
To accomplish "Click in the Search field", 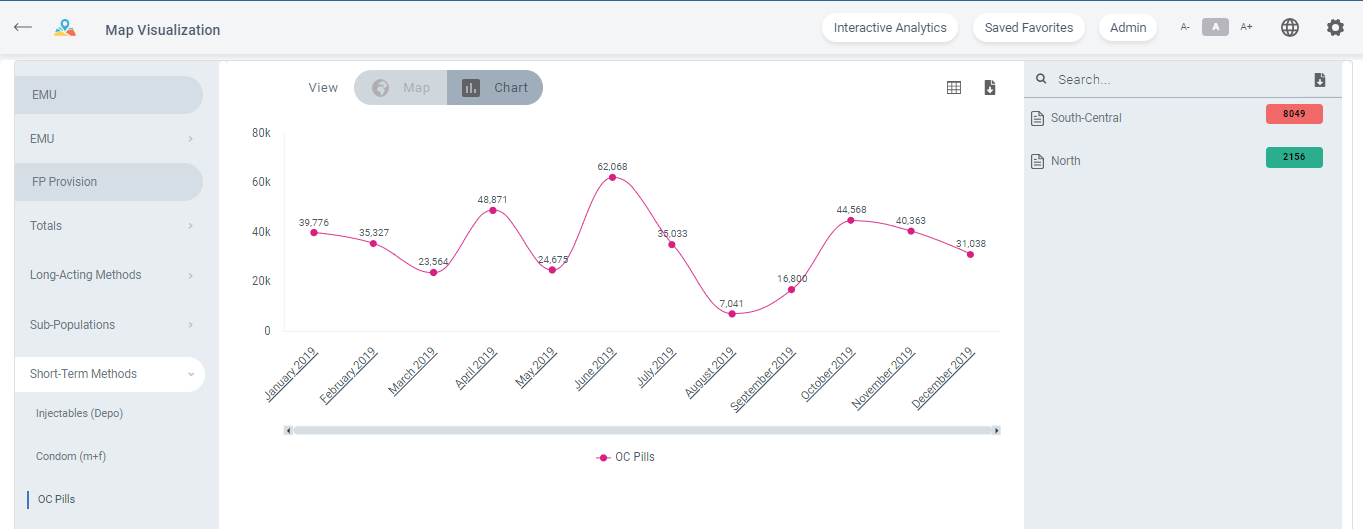I will (1180, 79).
